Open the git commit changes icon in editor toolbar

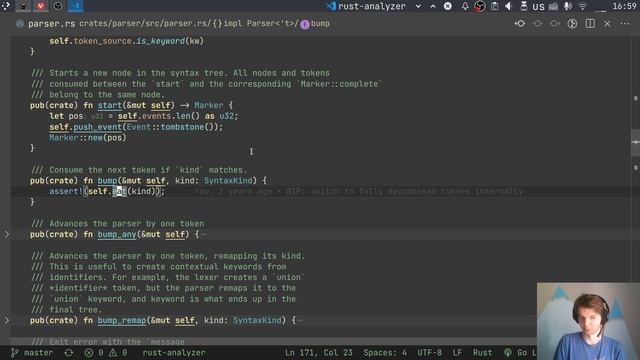coord(520,24)
